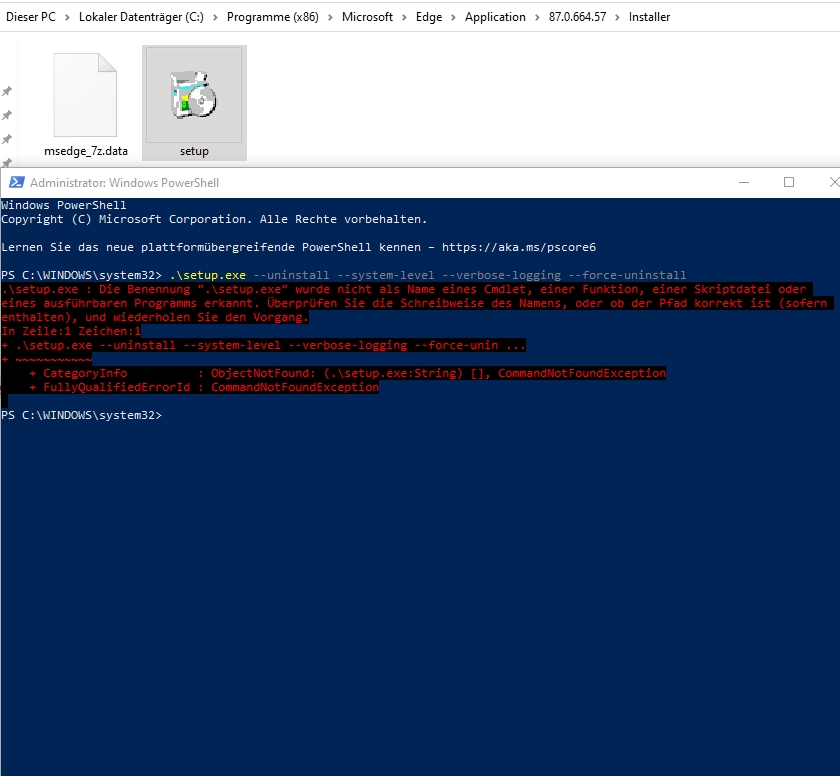Click the '--force-uninstall' argument text

point(627,275)
